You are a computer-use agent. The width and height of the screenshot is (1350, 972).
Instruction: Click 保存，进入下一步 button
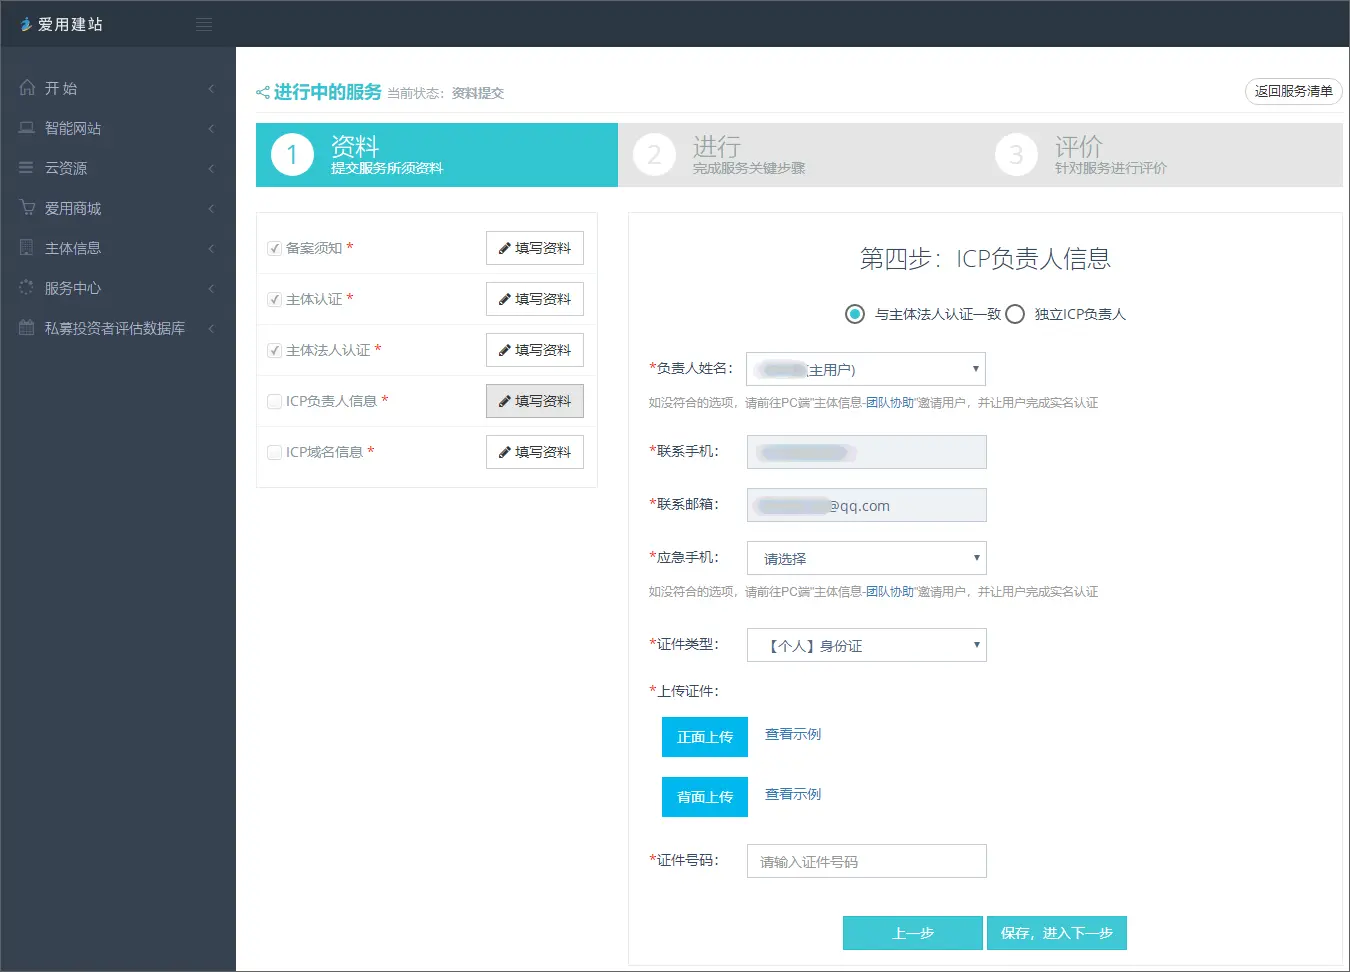pyautogui.click(x=1056, y=933)
